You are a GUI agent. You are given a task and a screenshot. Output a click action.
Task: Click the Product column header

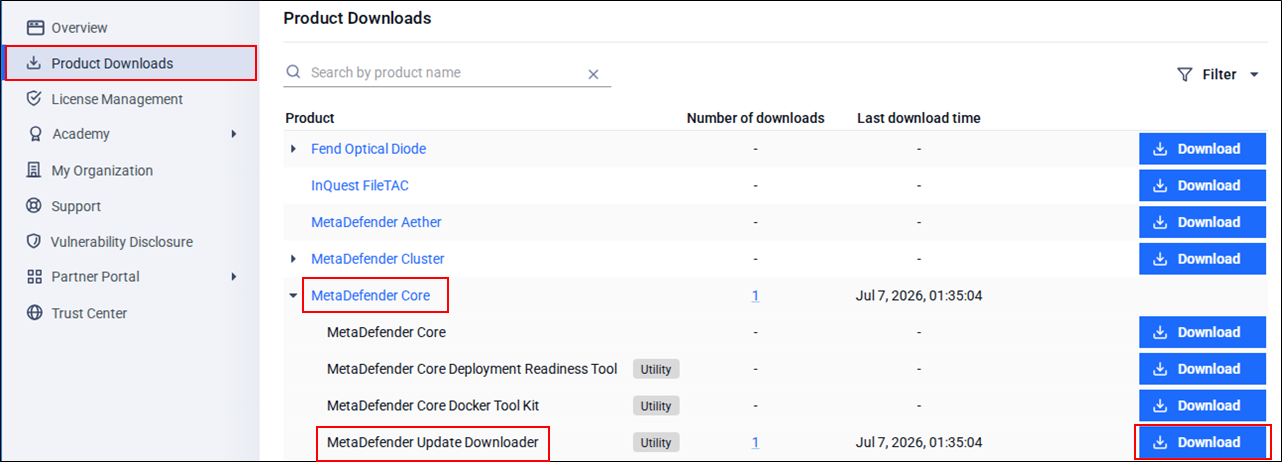coord(310,118)
